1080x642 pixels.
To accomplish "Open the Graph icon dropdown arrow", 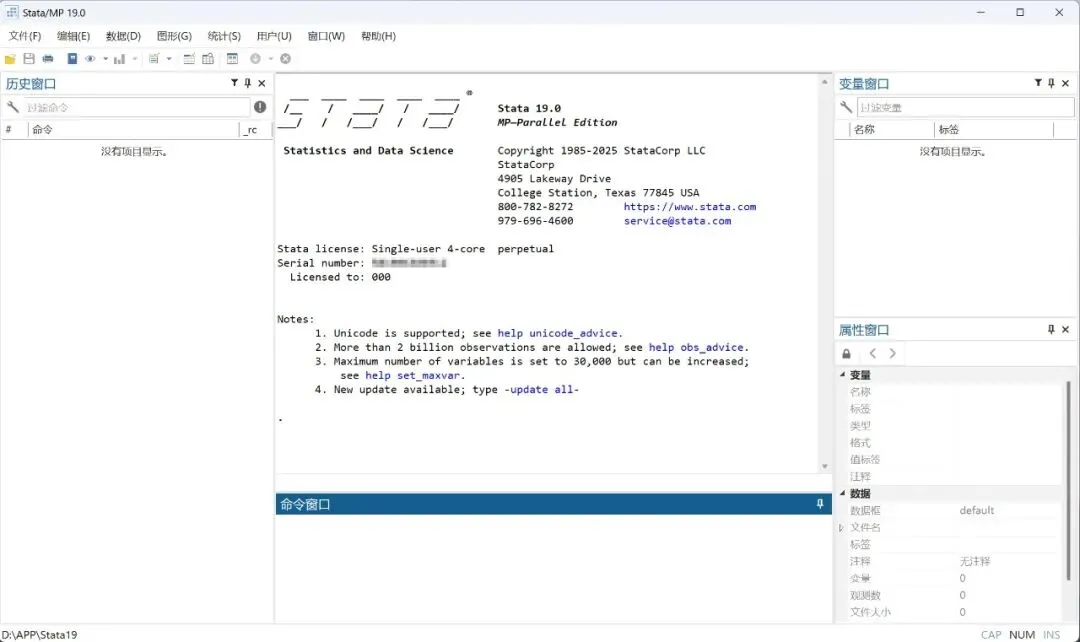I will point(135,59).
